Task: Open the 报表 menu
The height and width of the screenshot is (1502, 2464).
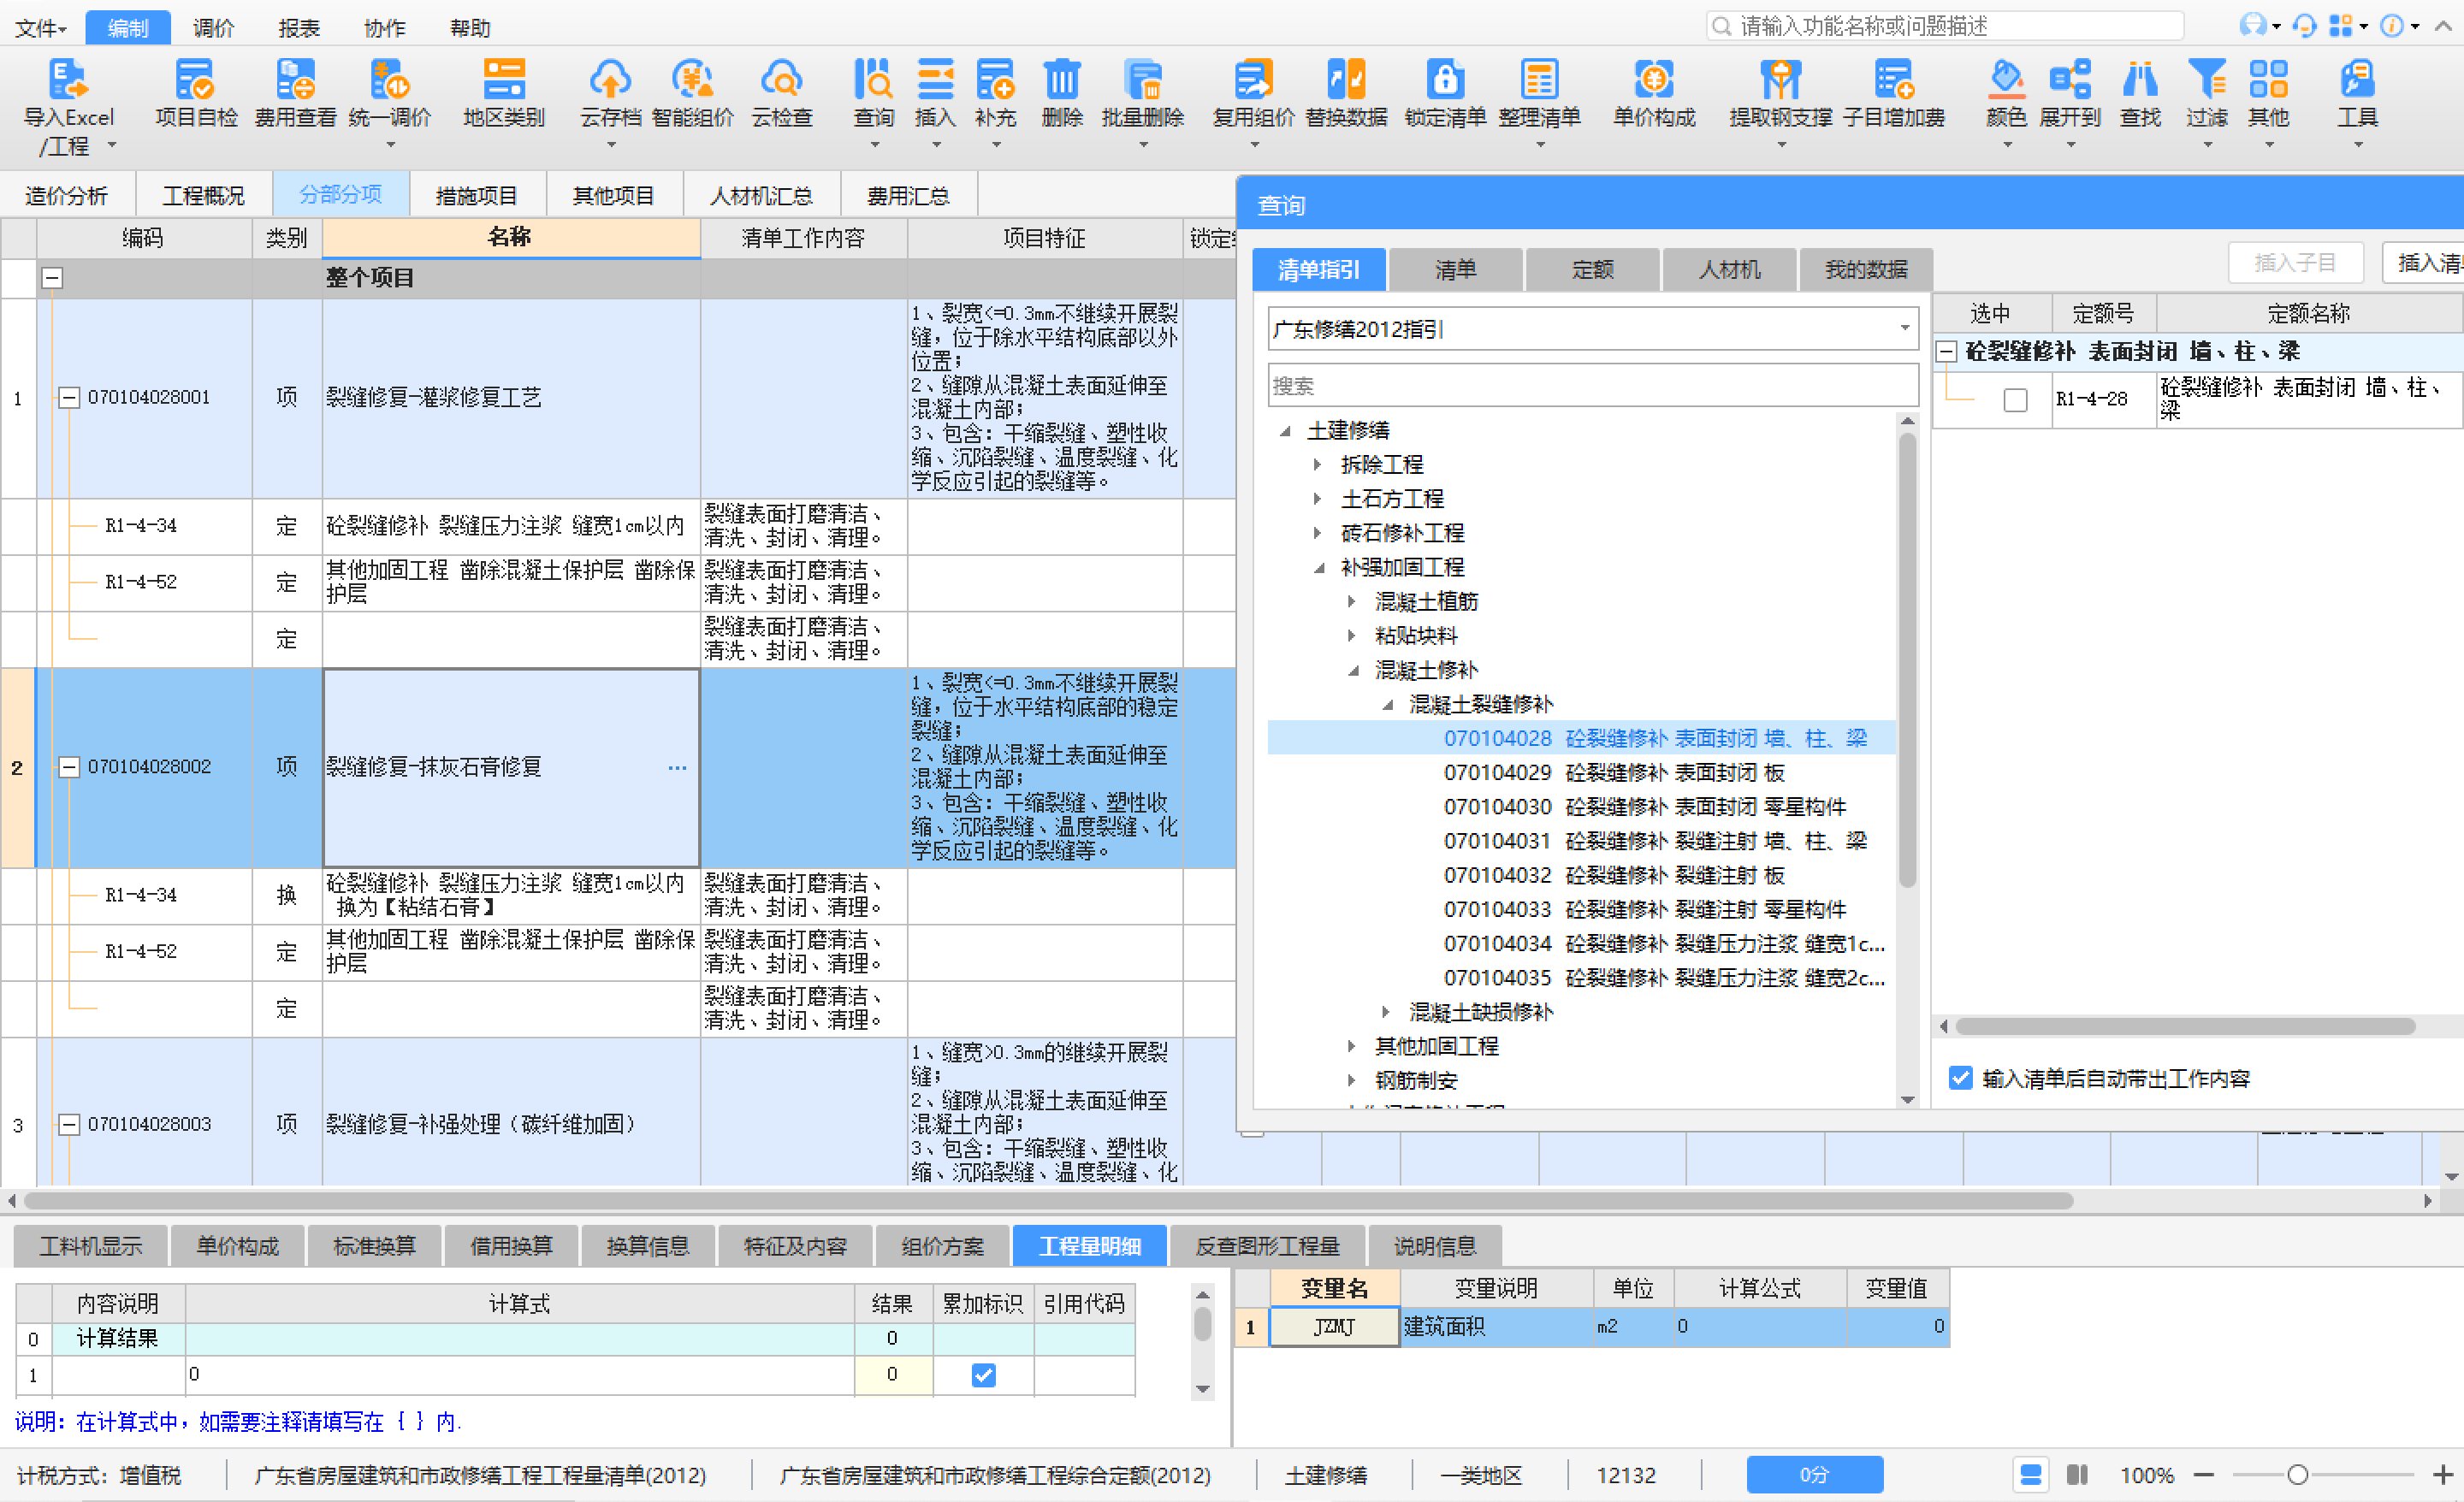Action: [298, 28]
